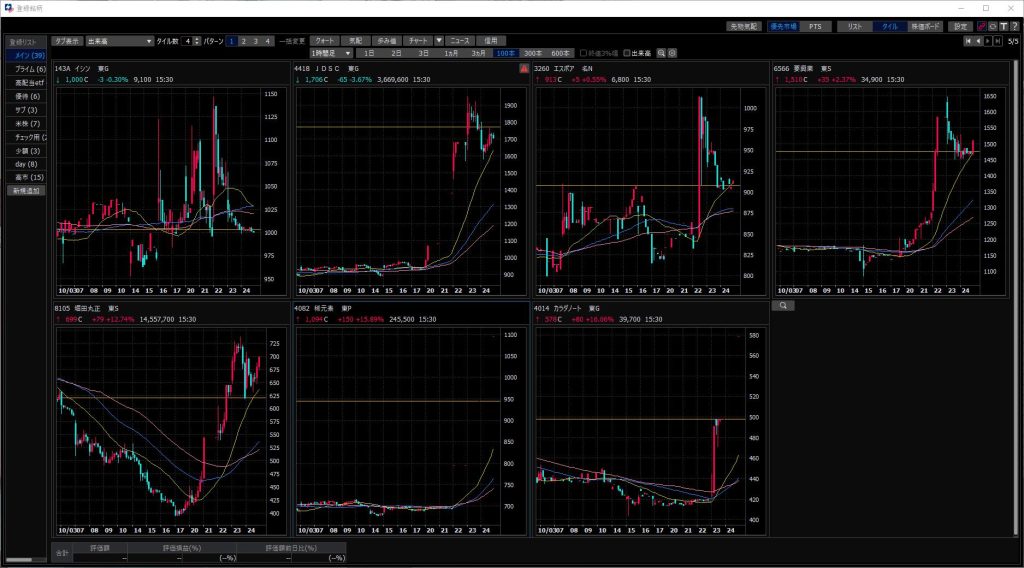The height and width of the screenshot is (568, 1024).
Task: Enable the 出来高 checkbox
Action: 627,52
